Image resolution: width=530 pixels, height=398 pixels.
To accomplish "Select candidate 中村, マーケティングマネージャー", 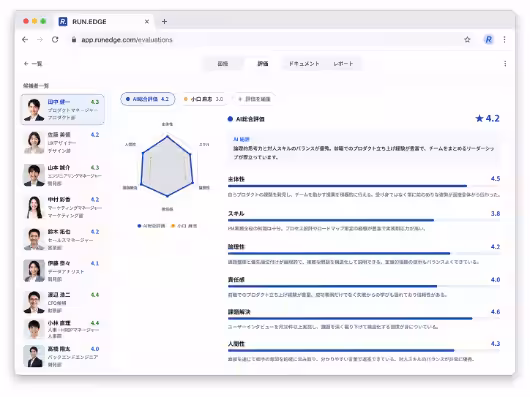I will pyautogui.click(x=63, y=207).
